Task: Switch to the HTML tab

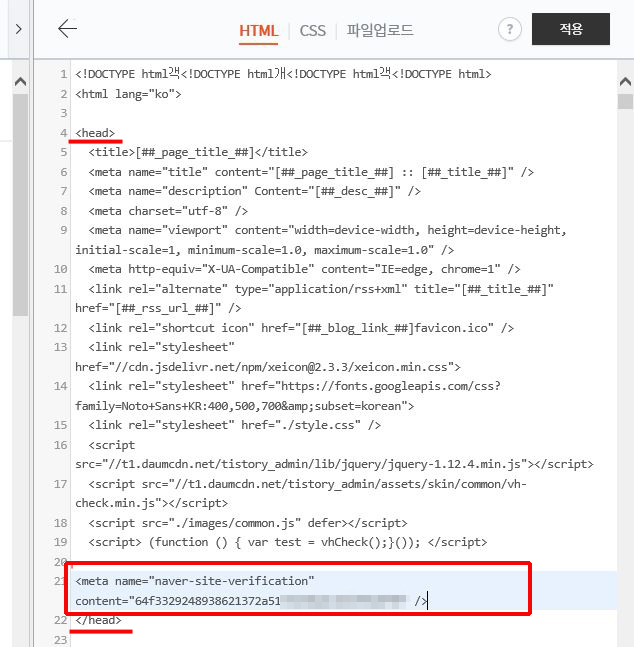Action: pyautogui.click(x=258, y=31)
